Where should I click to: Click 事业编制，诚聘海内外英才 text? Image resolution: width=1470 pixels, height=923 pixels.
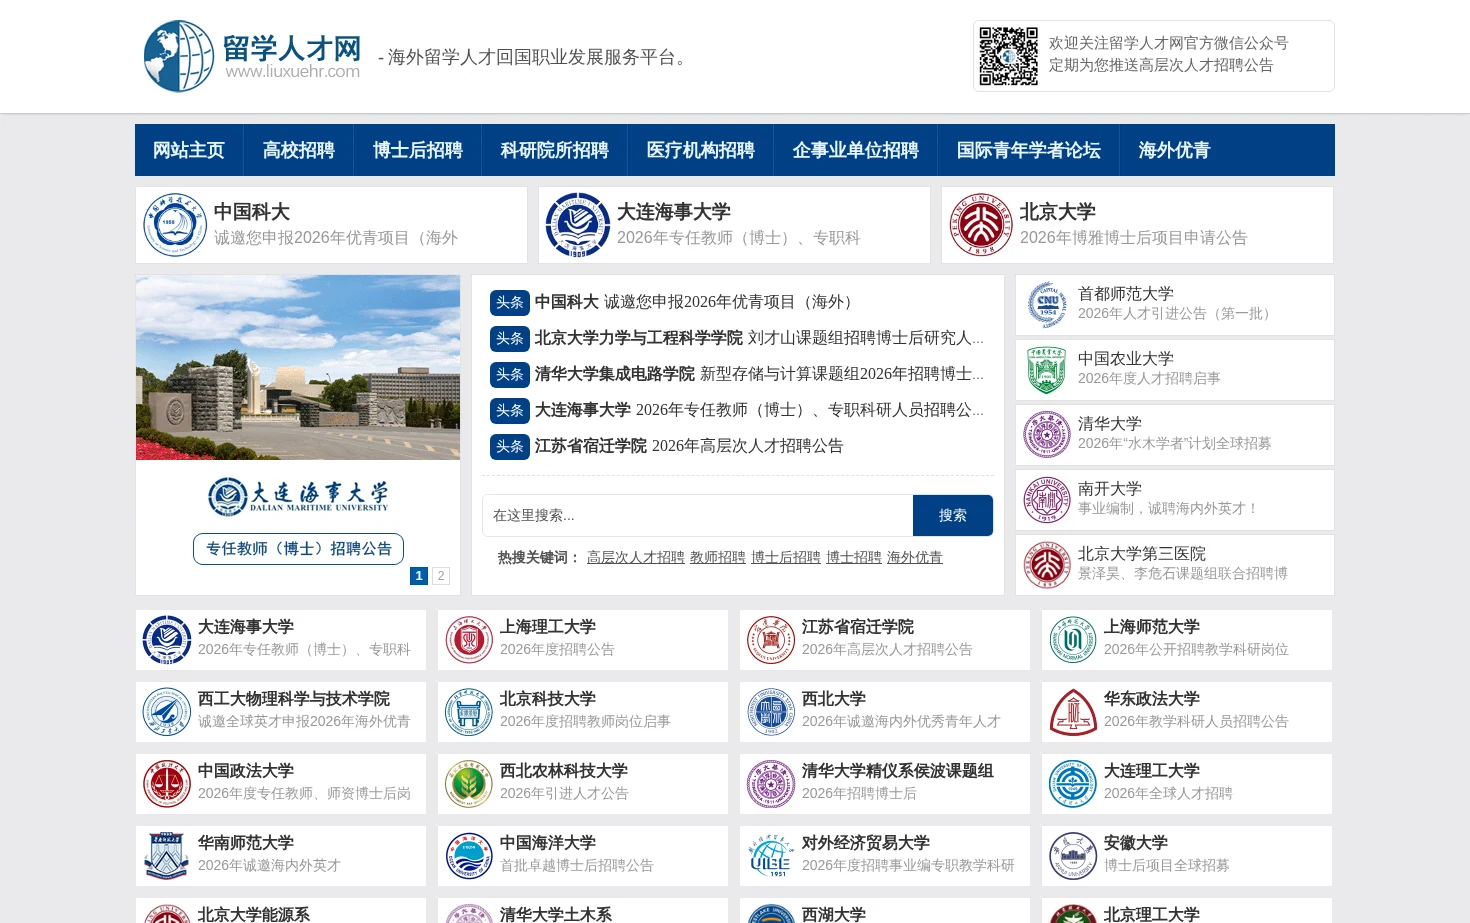(1169, 509)
